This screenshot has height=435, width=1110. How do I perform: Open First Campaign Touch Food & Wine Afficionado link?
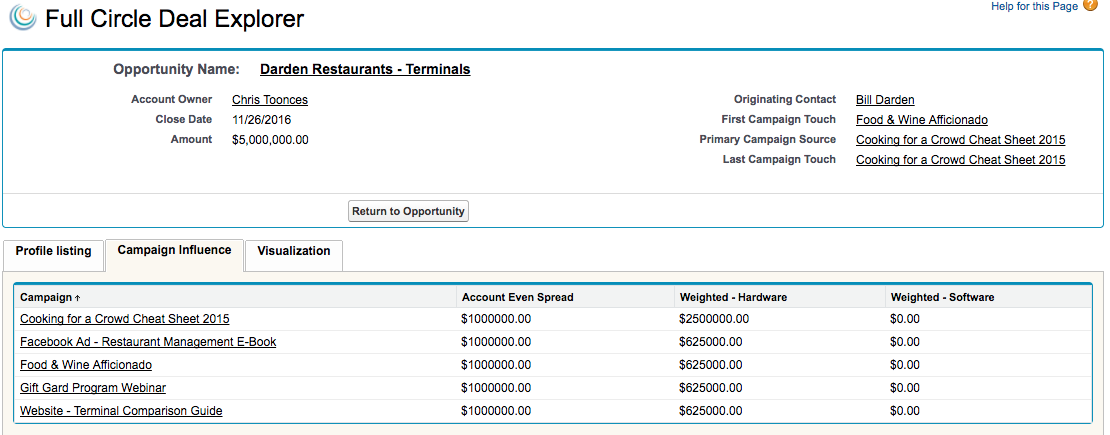pos(922,120)
